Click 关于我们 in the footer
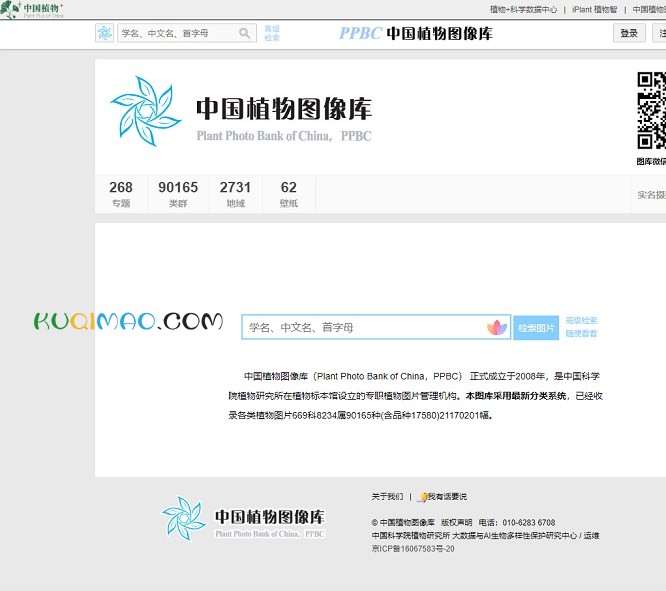The width and height of the screenshot is (666, 591). point(387,497)
